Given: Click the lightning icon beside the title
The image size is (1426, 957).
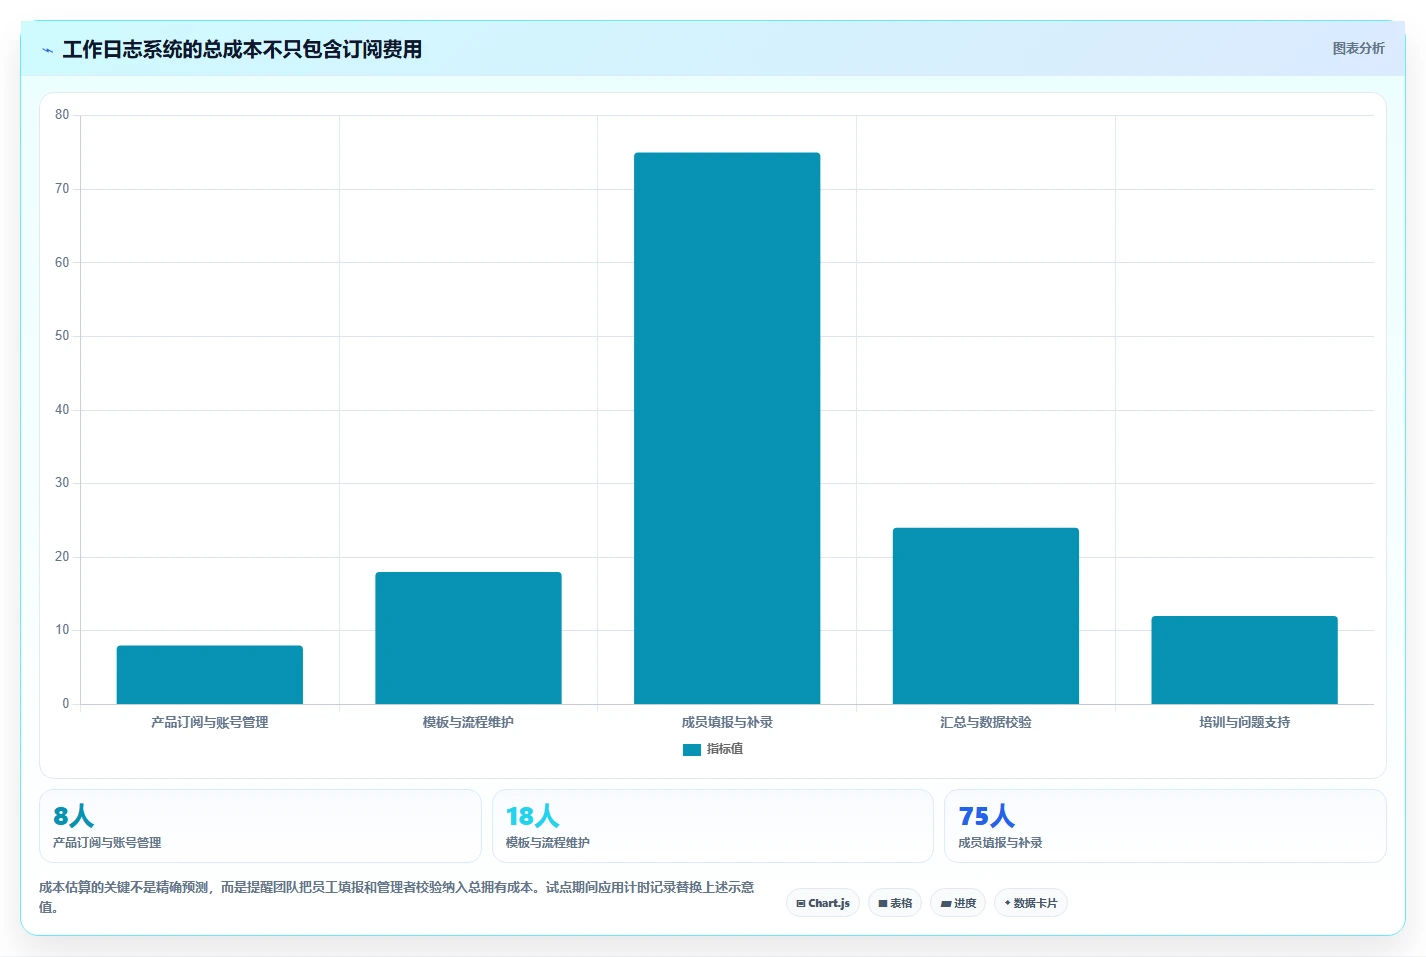Looking at the screenshot, I should pos(47,50).
